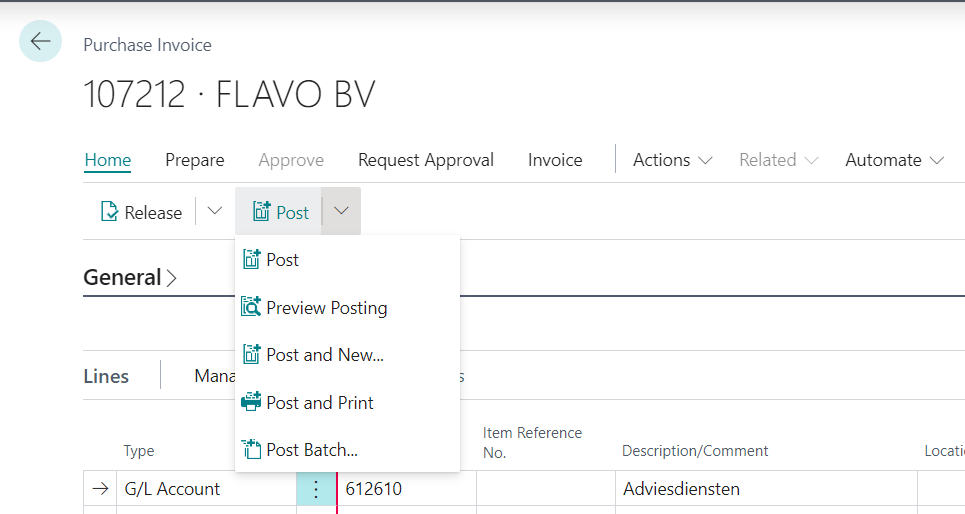Click the row selector arrow icon

tap(100, 489)
